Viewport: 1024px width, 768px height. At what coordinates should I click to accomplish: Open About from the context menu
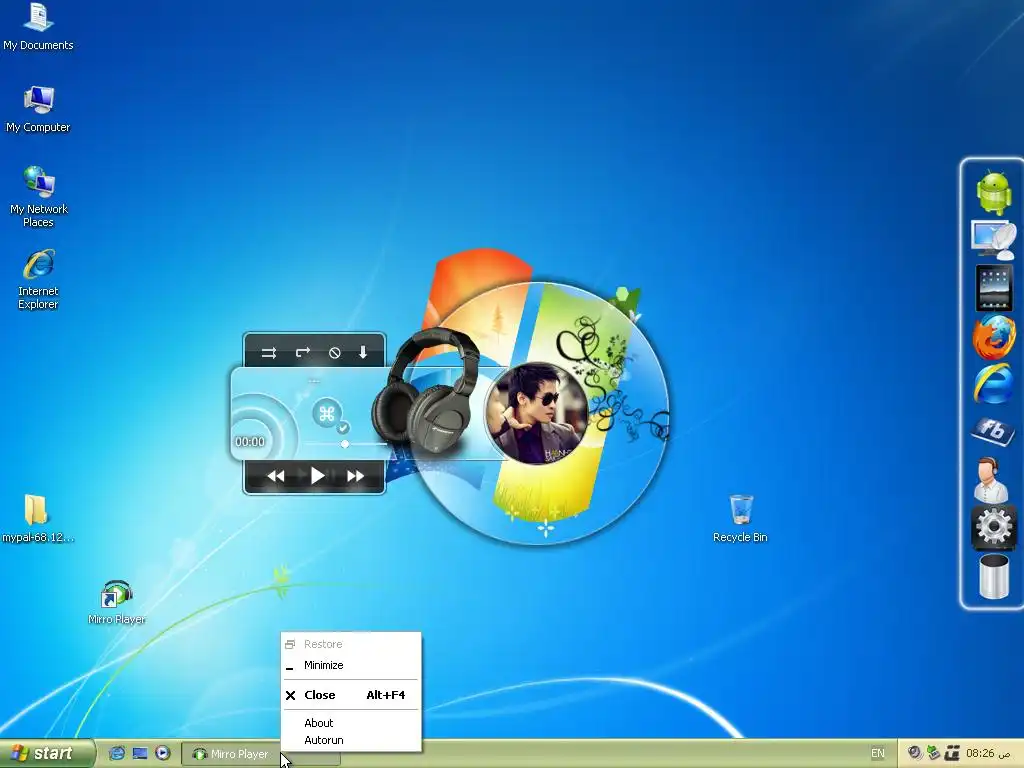351,723
